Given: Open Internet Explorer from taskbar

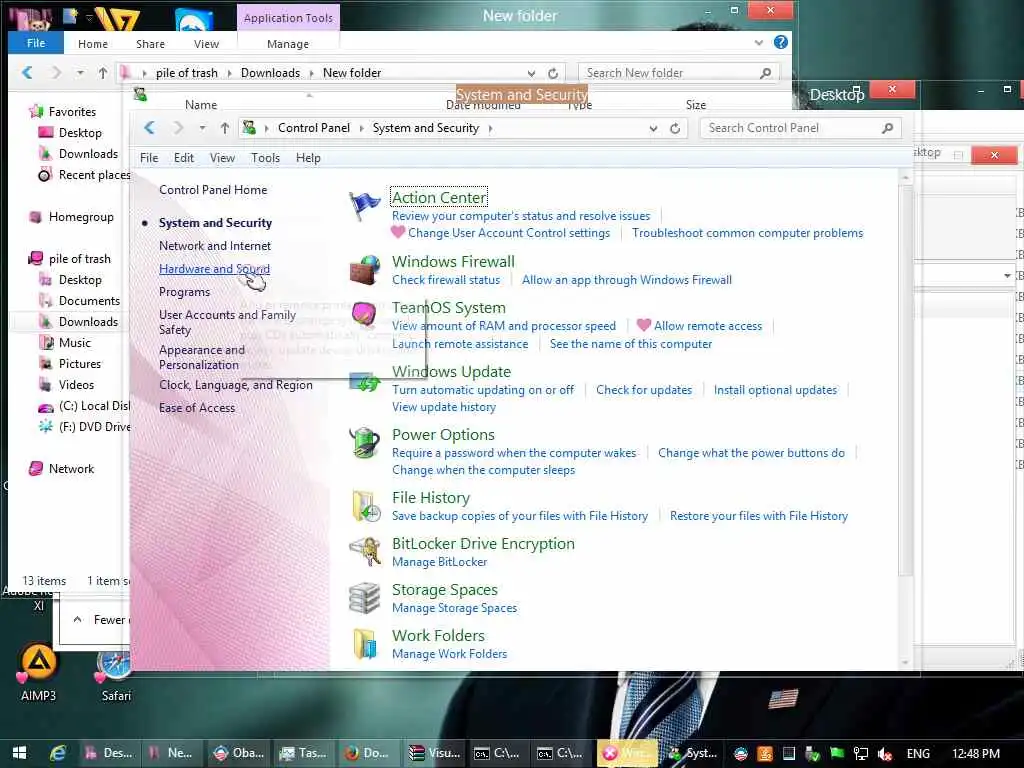Looking at the screenshot, I should pos(59,753).
